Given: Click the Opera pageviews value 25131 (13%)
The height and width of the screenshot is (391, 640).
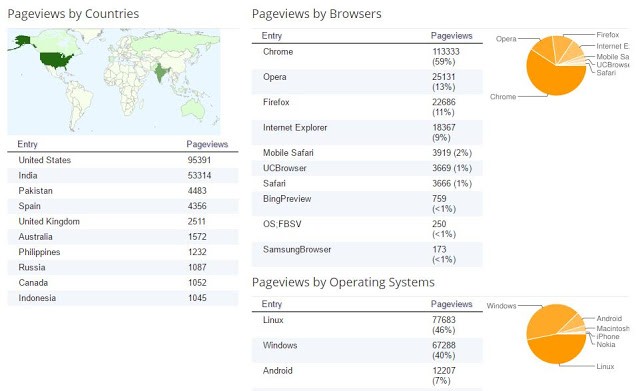Looking at the screenshot, I should [x=444, y=82].
